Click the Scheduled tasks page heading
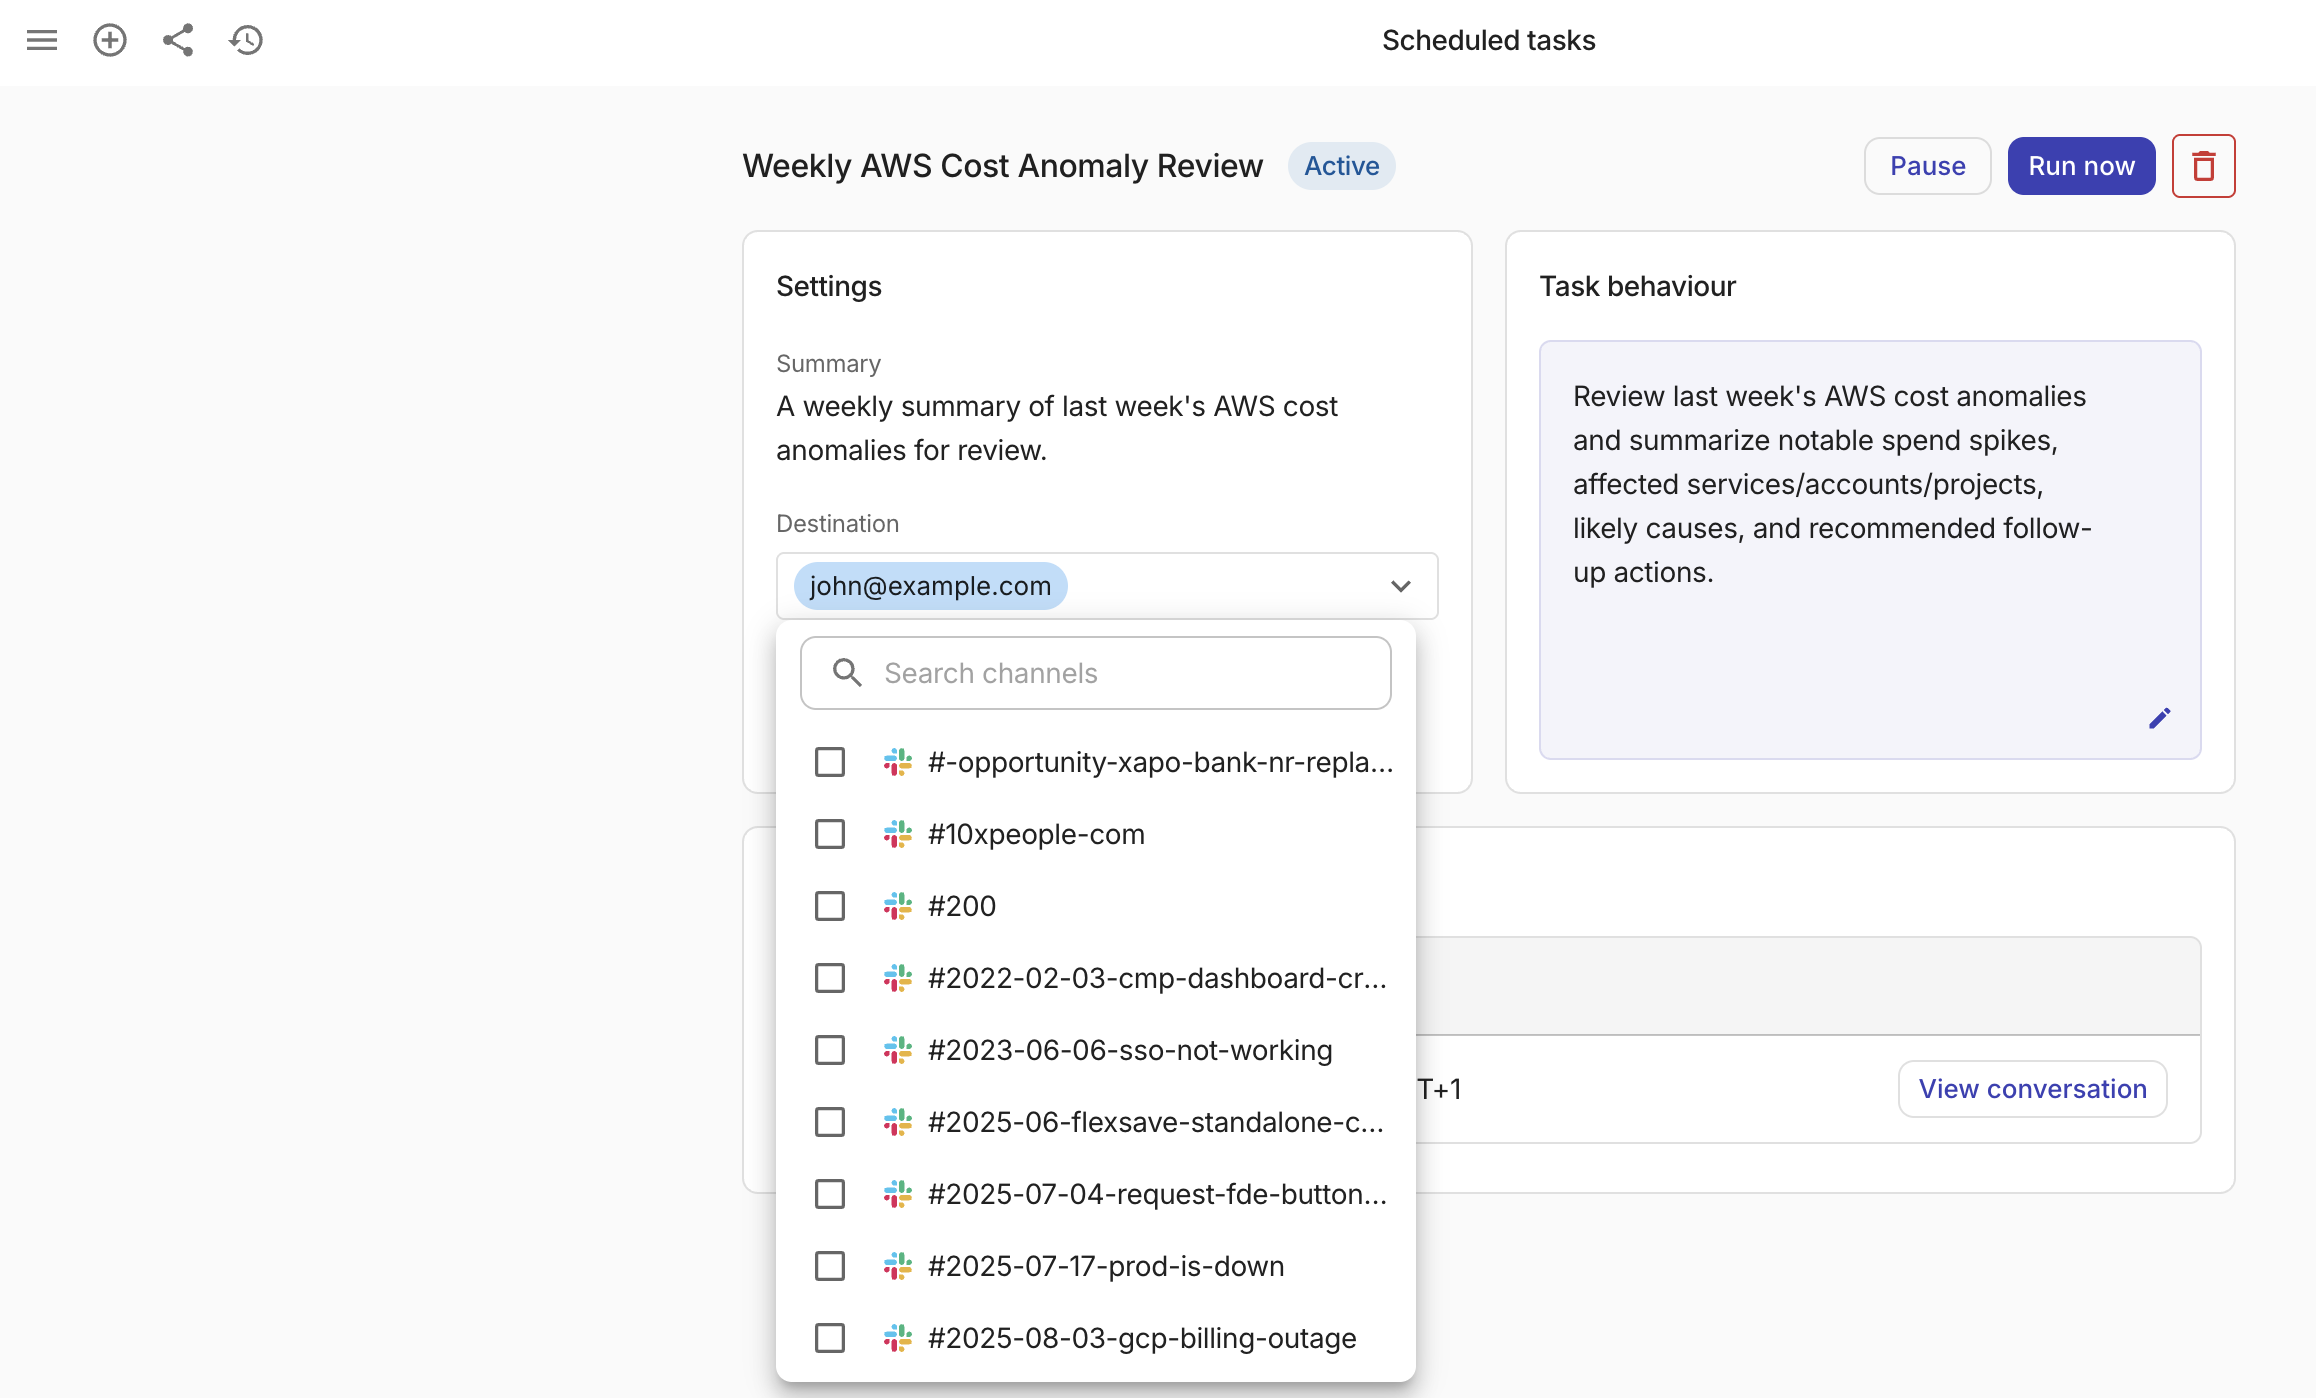This screenshot has height=1398, width=2316. pos(1488,40)
